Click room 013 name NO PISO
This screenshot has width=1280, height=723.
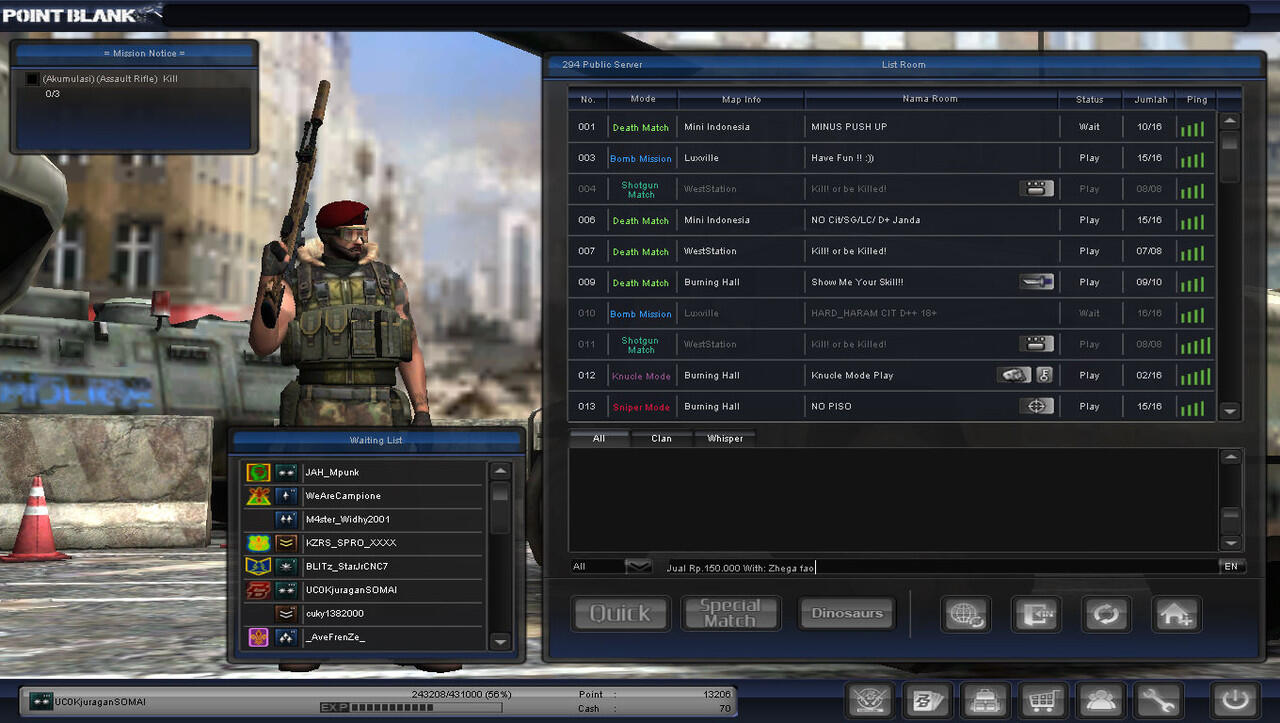pyautogui.click(x=831, y=406)
